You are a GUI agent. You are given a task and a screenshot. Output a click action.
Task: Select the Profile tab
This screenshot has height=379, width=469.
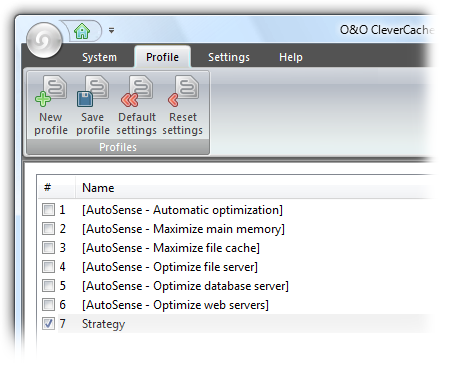pos(162,57)
